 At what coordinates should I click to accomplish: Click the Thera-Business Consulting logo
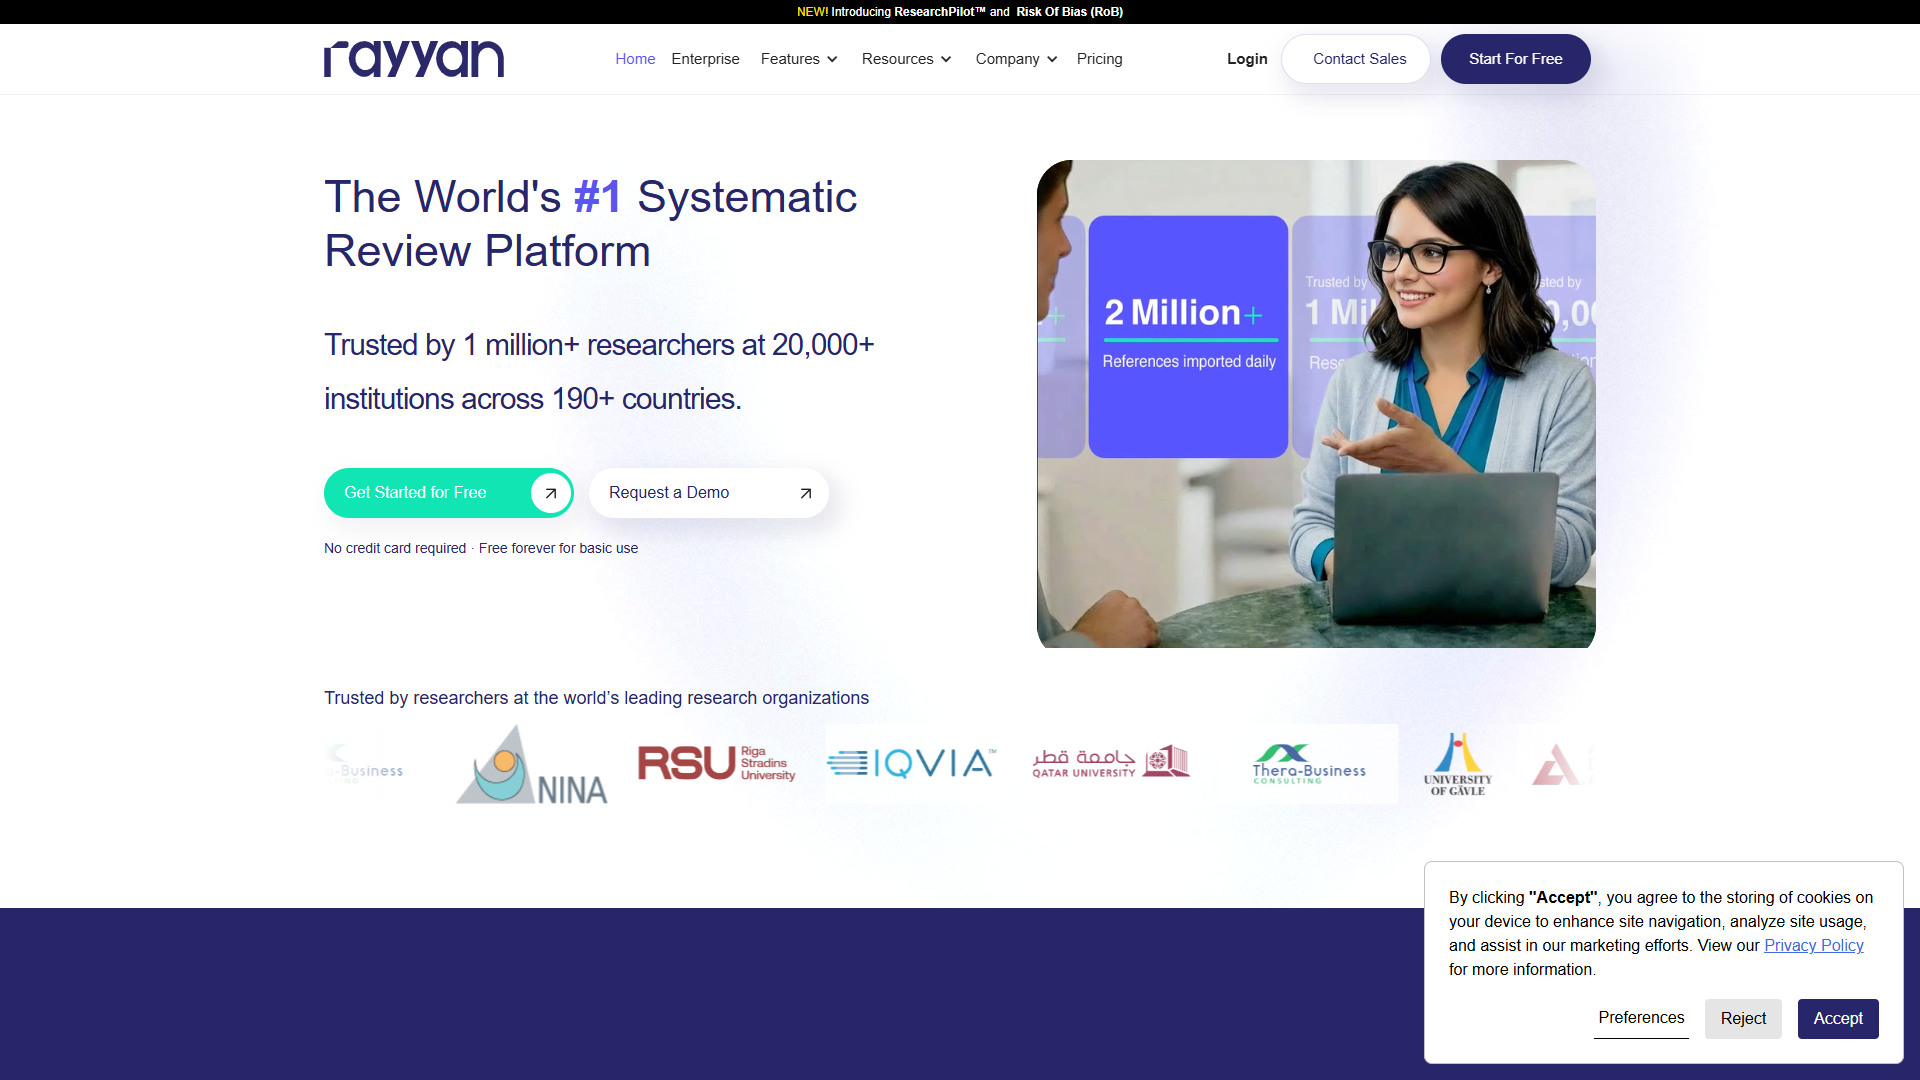tap(1309, 764)
